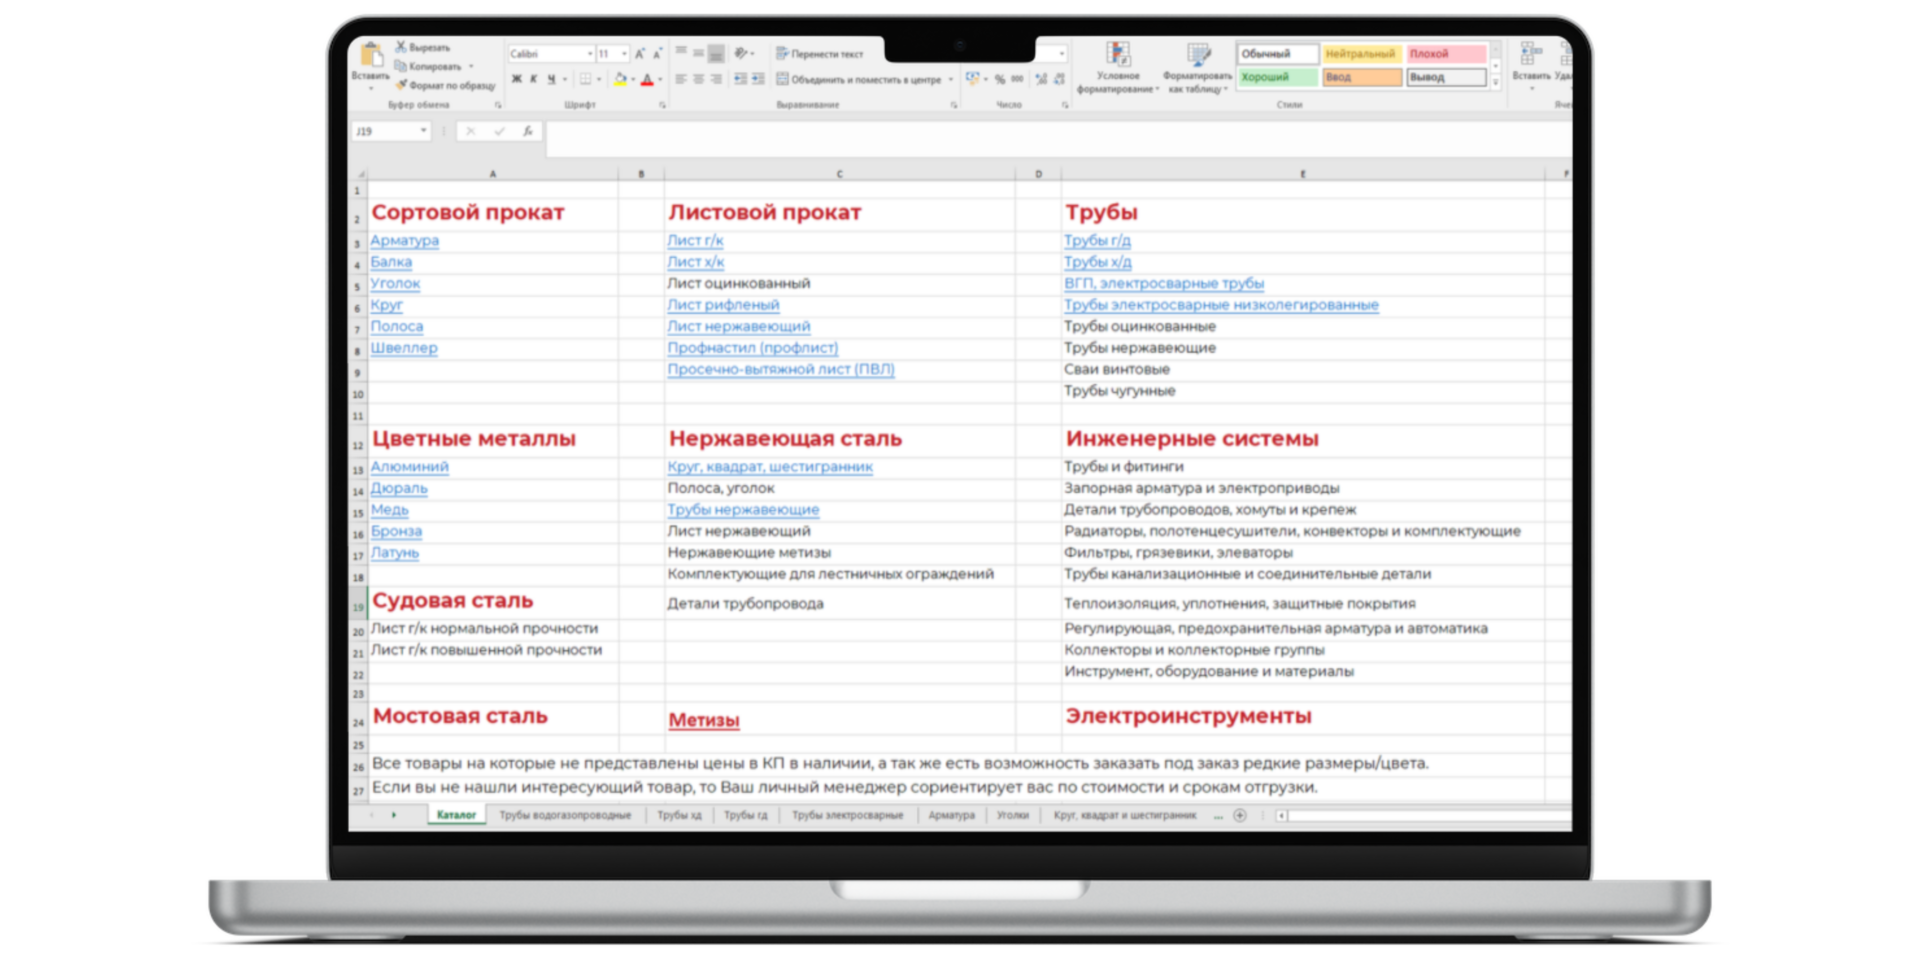Click the add new sheet plus icon
The width and height of the screenshot is (1920, 960).
point(1240,815)
